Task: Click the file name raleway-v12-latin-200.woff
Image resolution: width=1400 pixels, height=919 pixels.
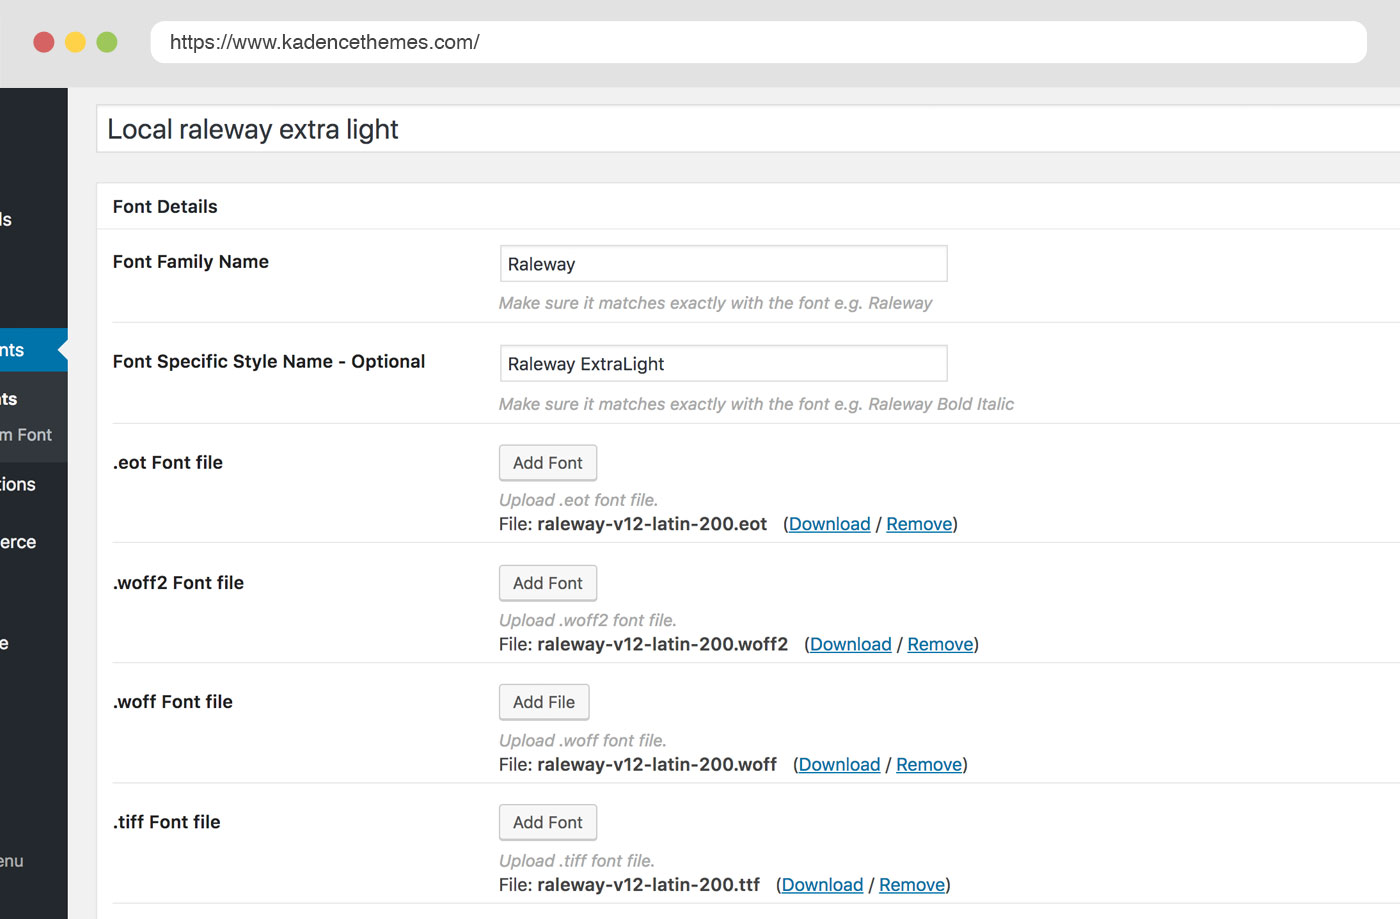Action: (657, 764)
